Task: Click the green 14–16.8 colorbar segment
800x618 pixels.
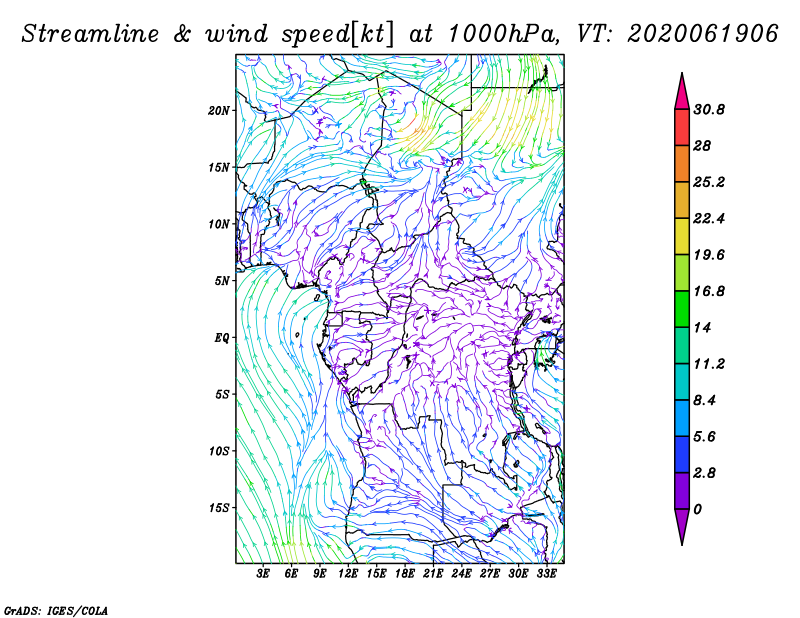Action: point(682,309)
